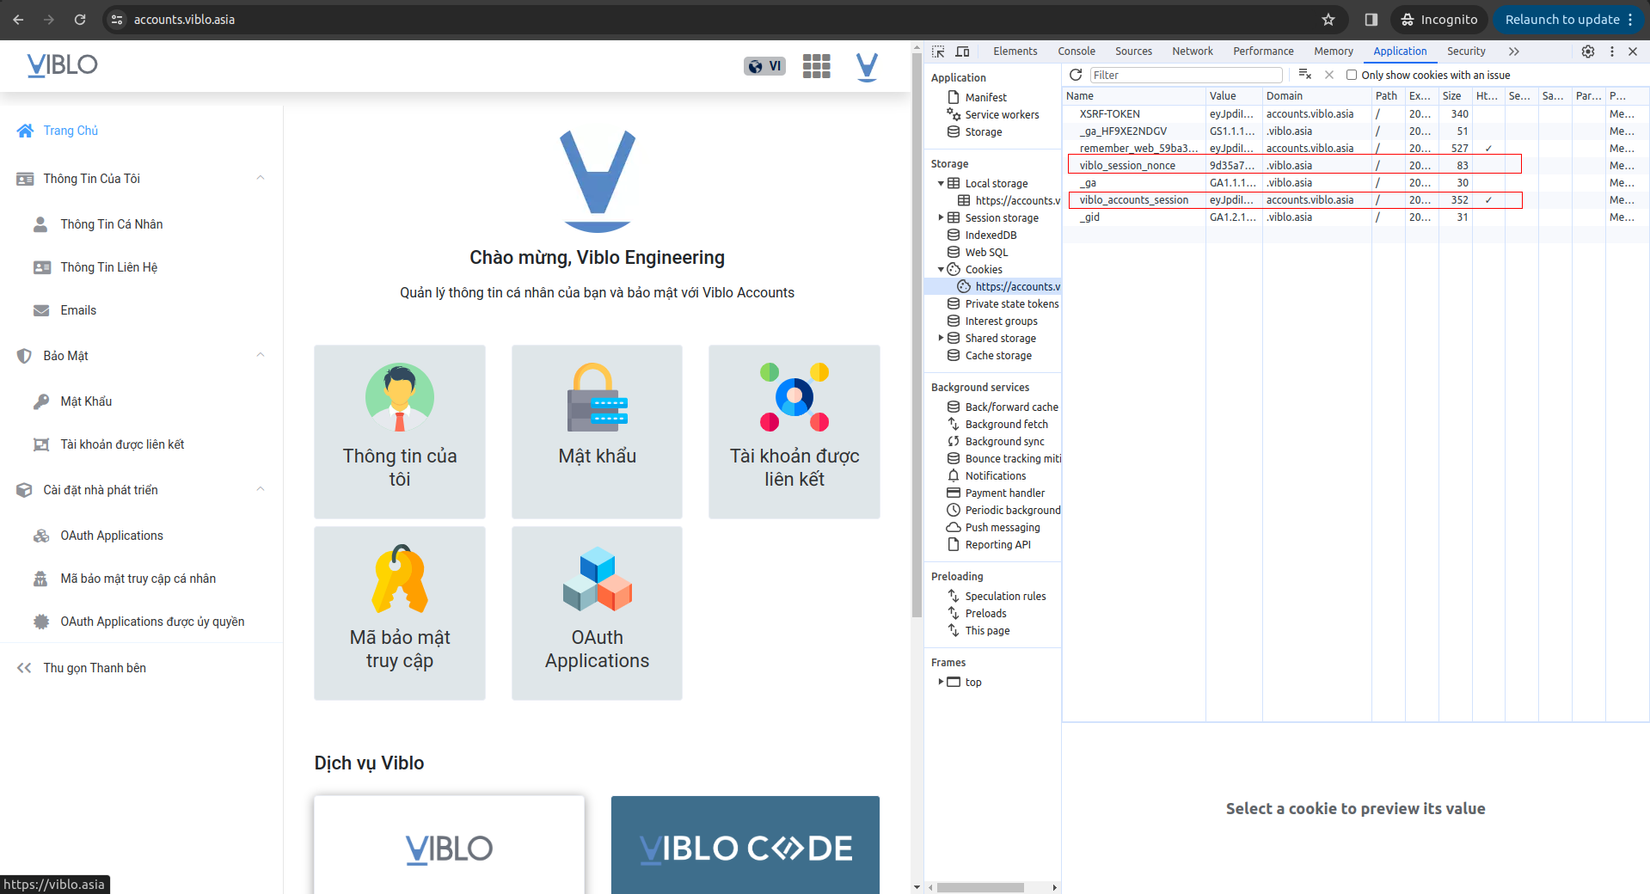Open Tài khoản được liên kết sidebar item
This screenshot has width=1650, height=894.
tap(122, 444)
